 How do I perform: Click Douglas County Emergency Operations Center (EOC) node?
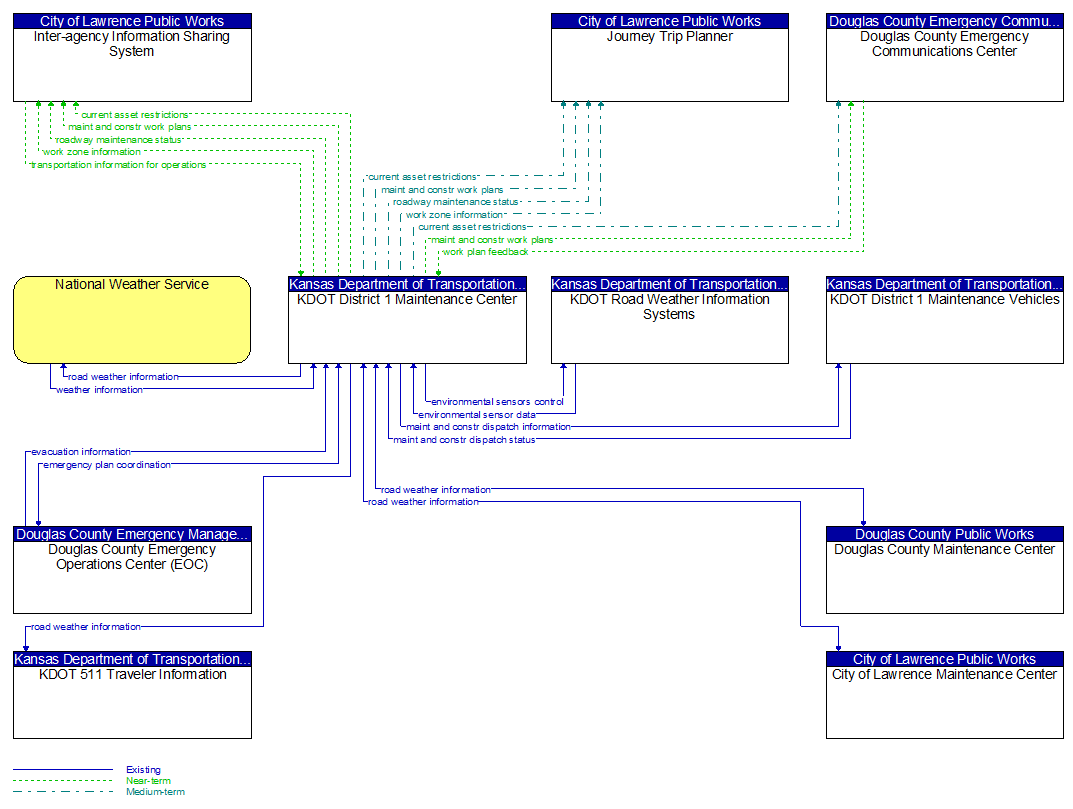(x=132, y=570)
